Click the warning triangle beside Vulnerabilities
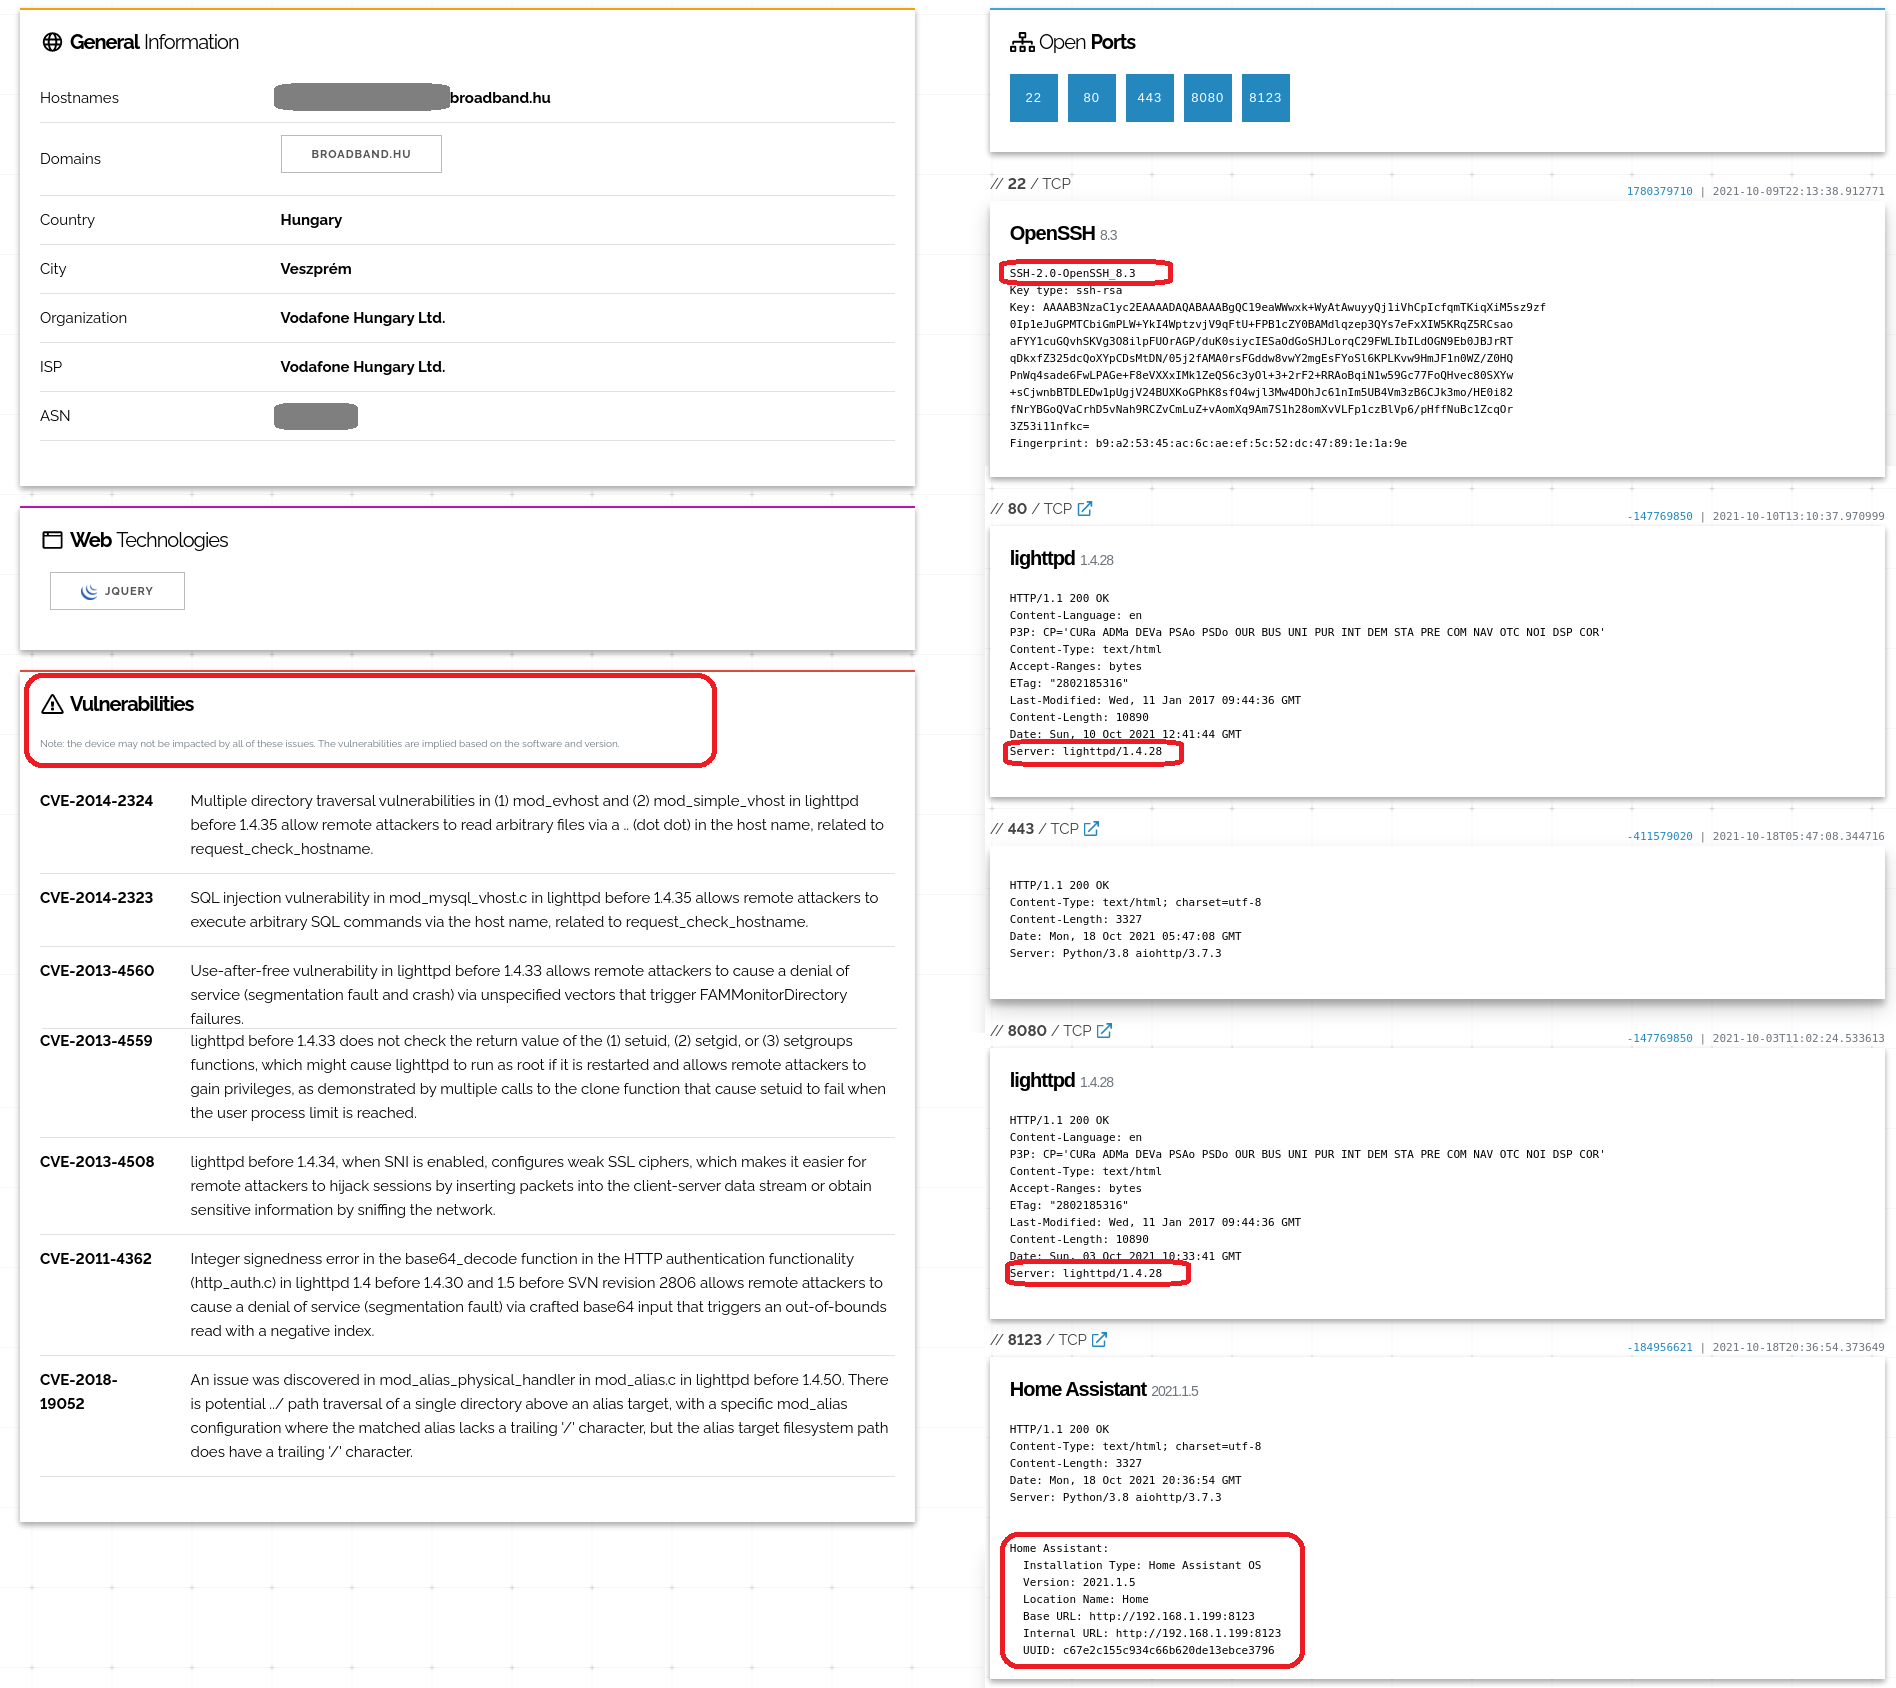 (52, 704)
